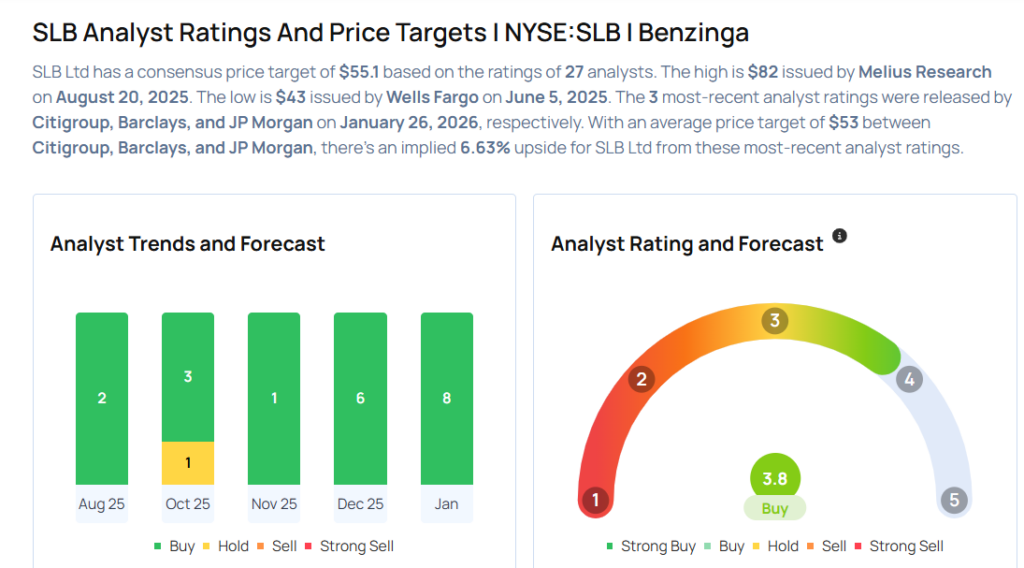Viewport: 1024px width, 568px height.
Task: Click the Aug 25 green bar
Action: pyautogui.click(x=102, y=398)
